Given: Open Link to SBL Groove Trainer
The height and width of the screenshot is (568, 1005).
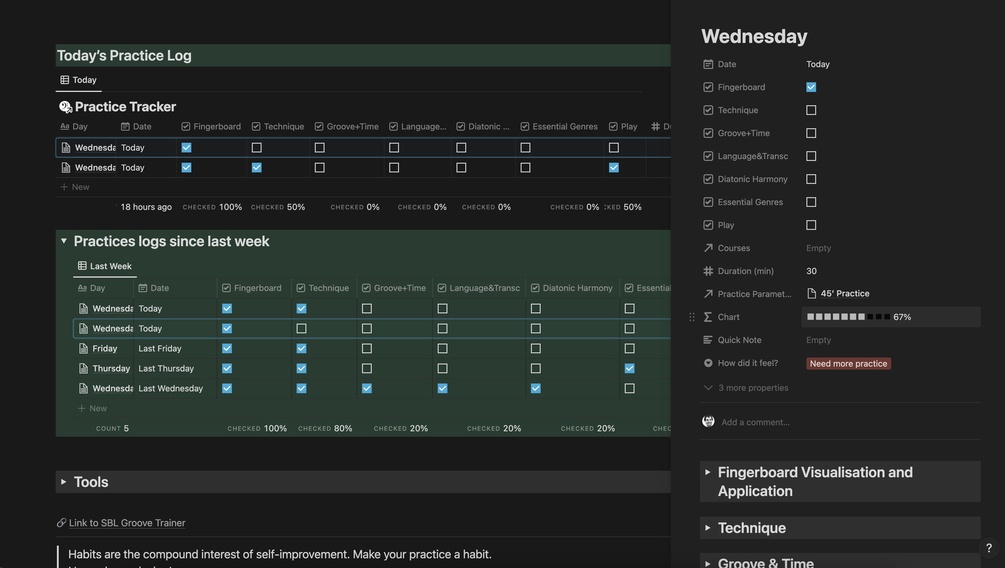Looking at the screenshot, I should click(126, 523).
